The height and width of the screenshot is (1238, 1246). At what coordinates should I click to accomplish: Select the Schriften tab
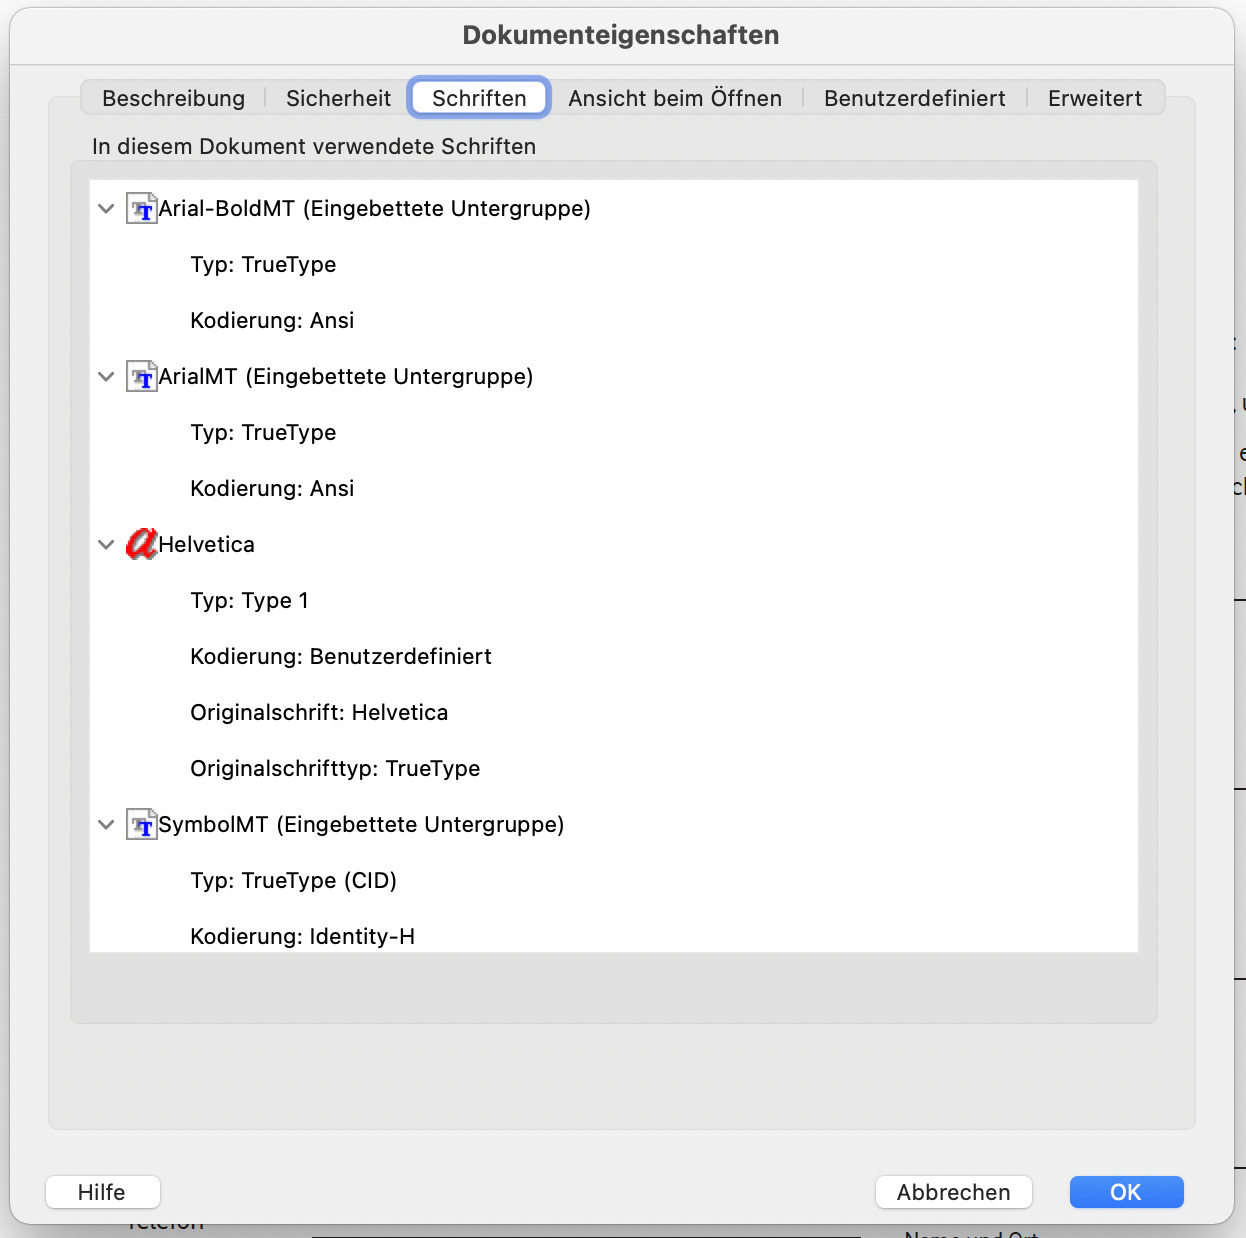479,98
